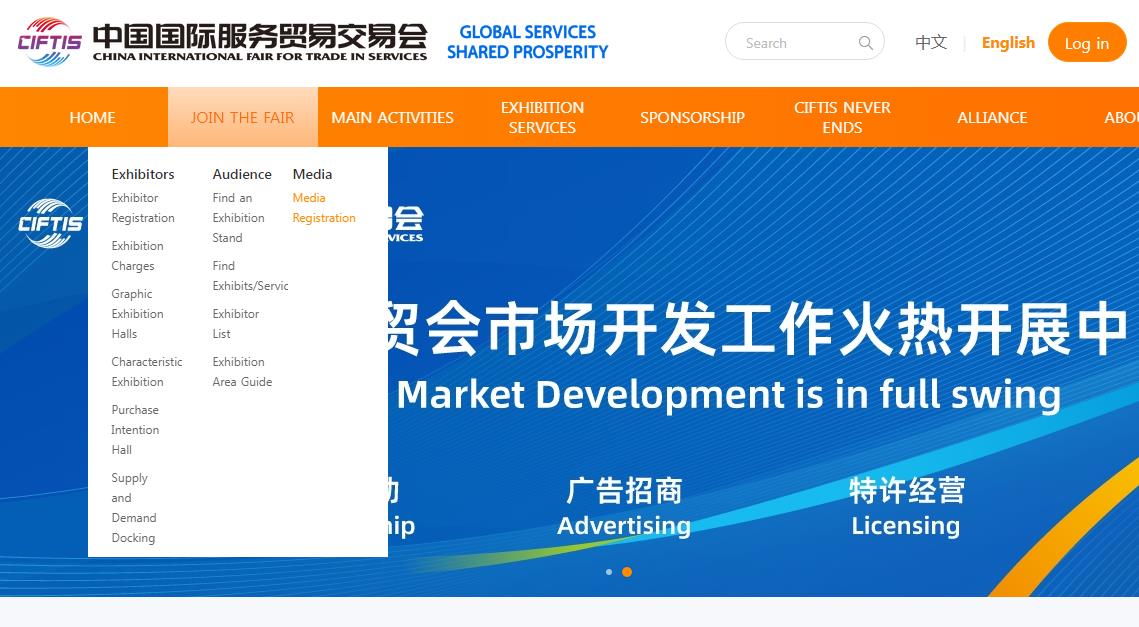The height and width of the screenshot is (627, 1139).
Task: Click the search magnifier icon
Action: tap(865, 43)
